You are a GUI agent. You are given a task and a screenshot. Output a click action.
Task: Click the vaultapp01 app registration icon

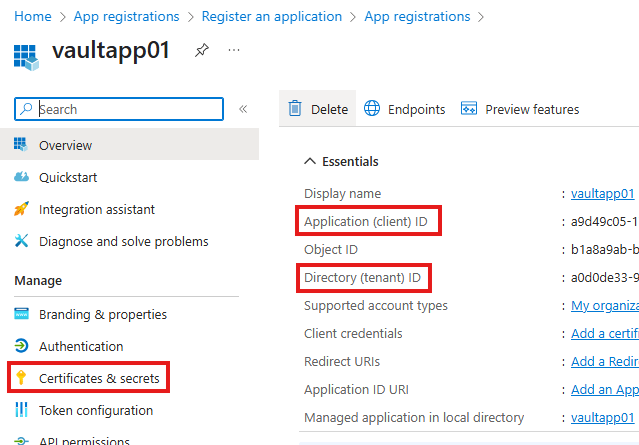26,57
